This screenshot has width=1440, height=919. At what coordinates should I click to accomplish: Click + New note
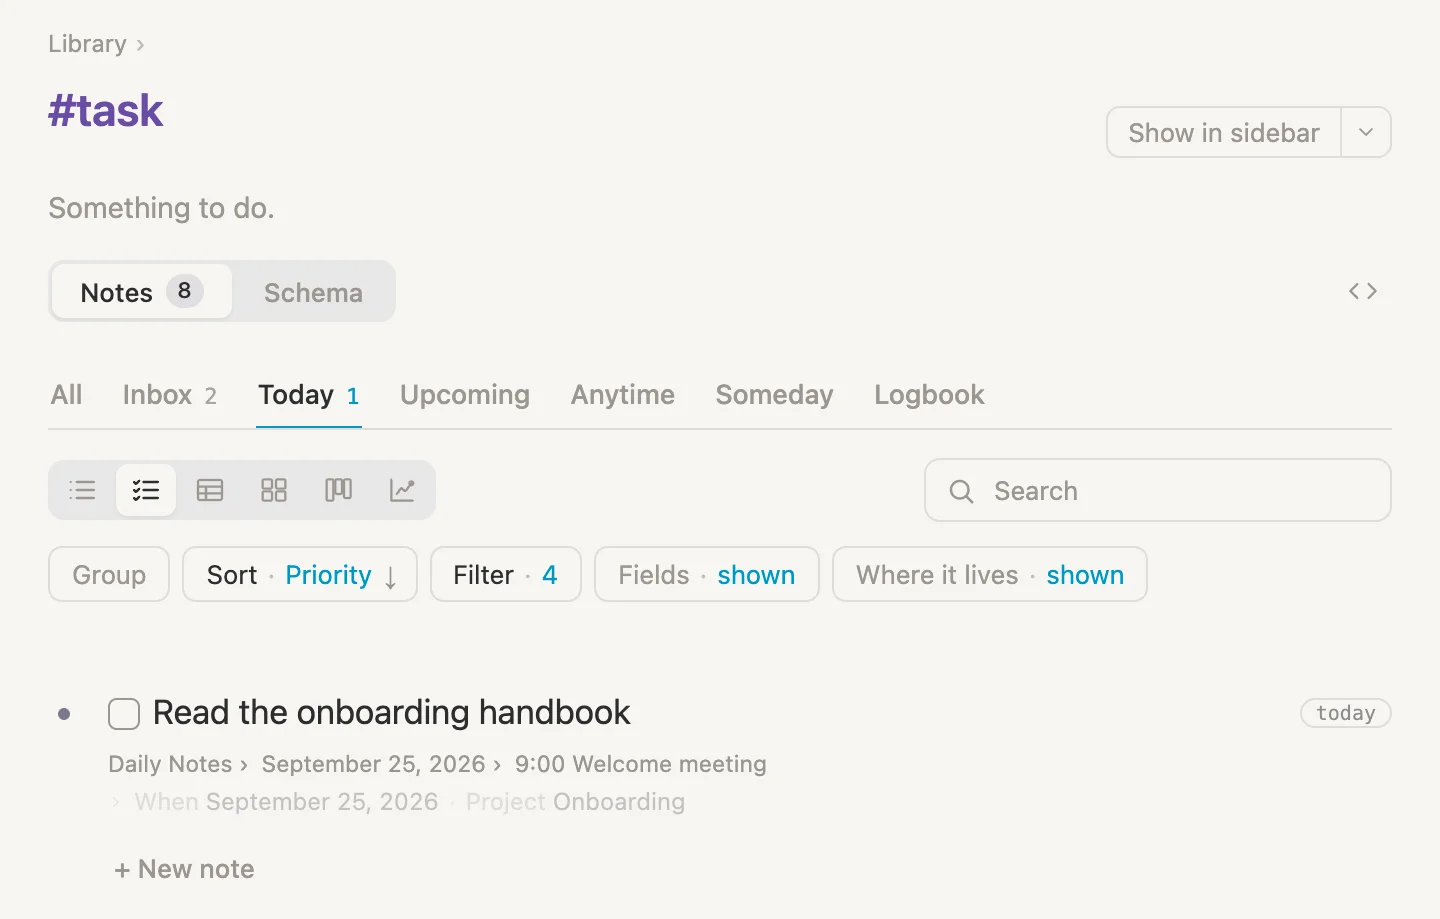[184, 869]
